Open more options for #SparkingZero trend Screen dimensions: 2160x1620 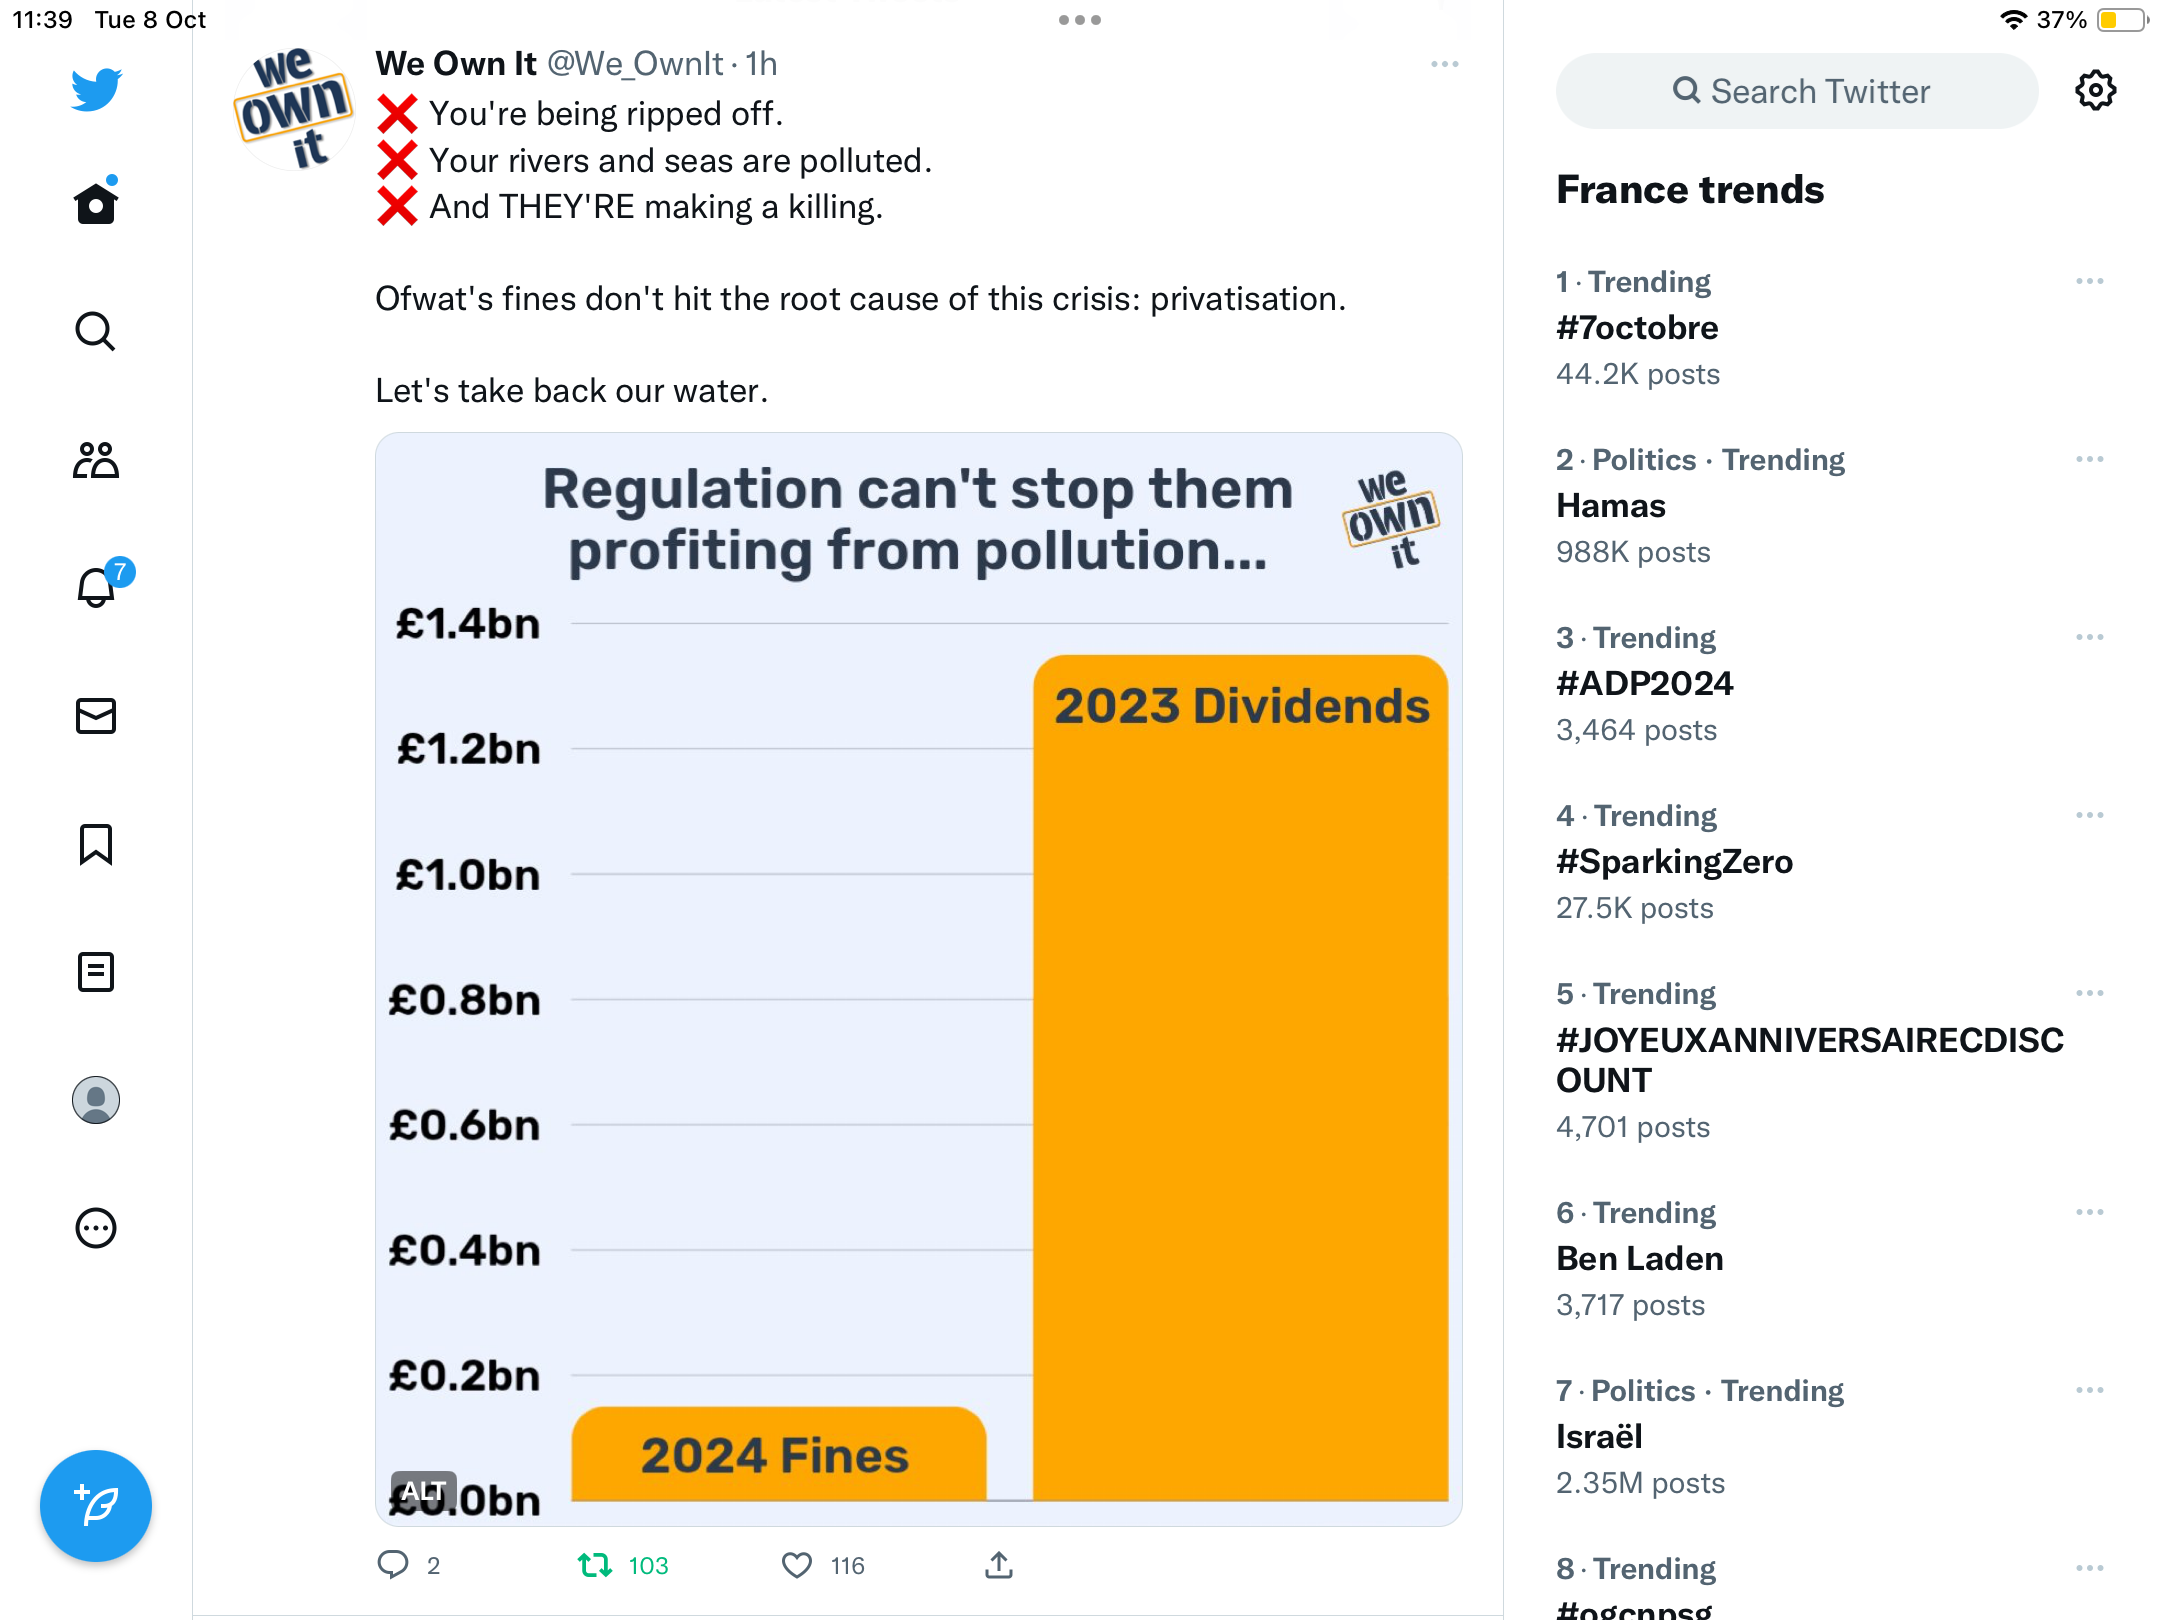(x=2090, y=815)
